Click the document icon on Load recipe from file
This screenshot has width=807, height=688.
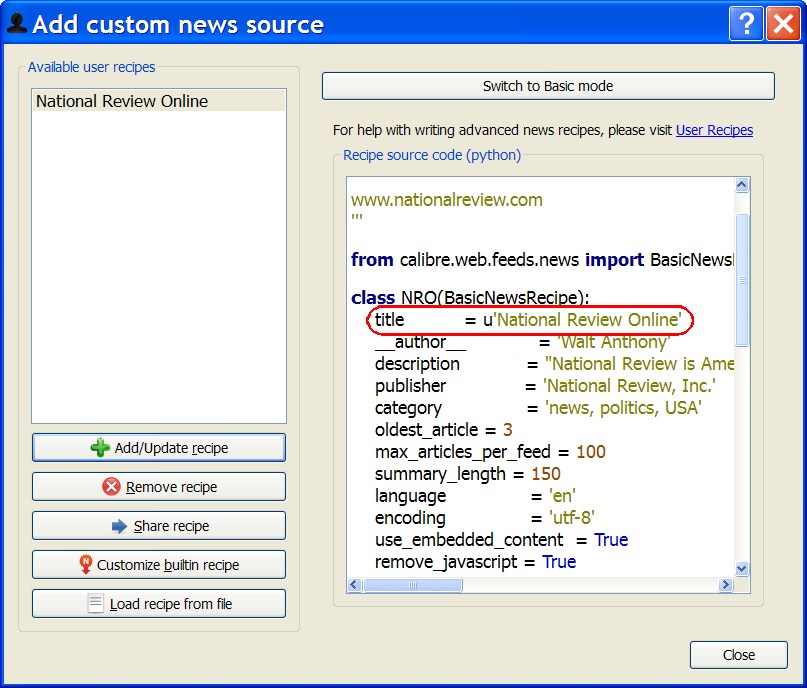(x=95, y=603)
